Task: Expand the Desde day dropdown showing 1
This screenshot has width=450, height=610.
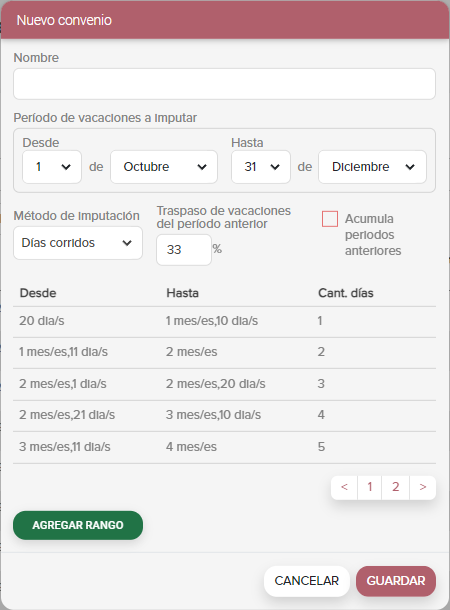Action: pyautogui.click(x=52, y=167)
